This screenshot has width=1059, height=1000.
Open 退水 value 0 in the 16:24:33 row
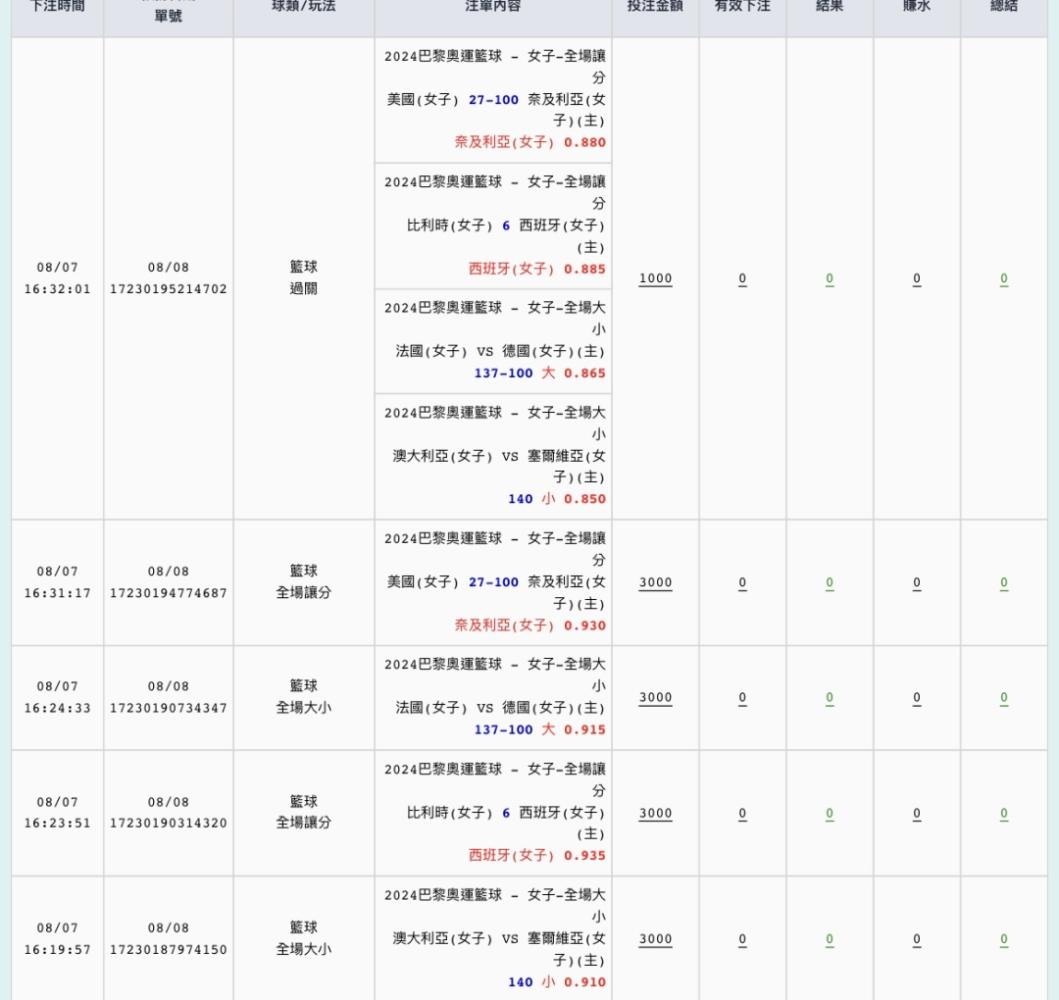(916, 698)
